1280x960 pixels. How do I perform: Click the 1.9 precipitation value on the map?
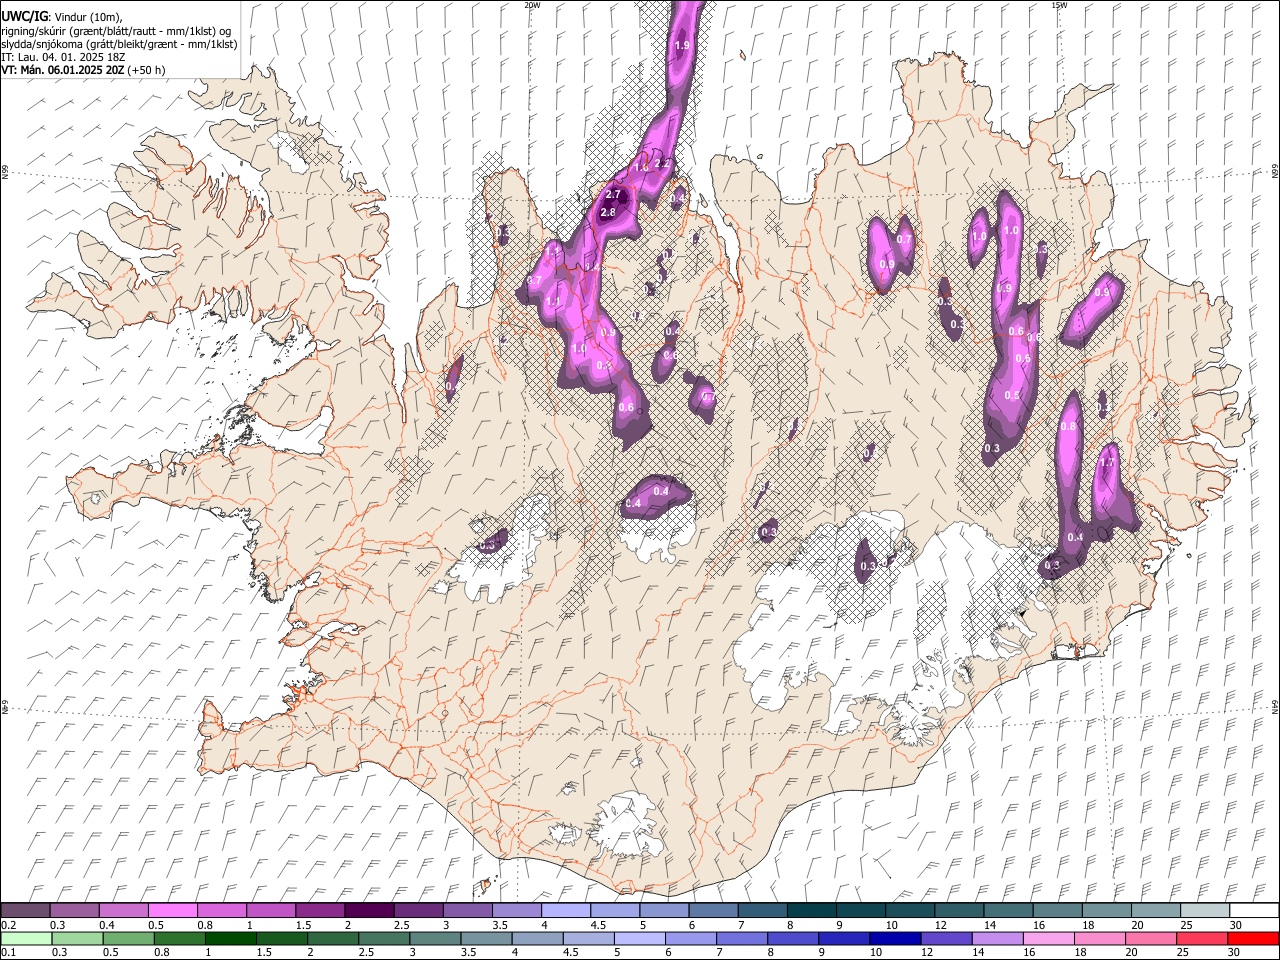[682, 46]
